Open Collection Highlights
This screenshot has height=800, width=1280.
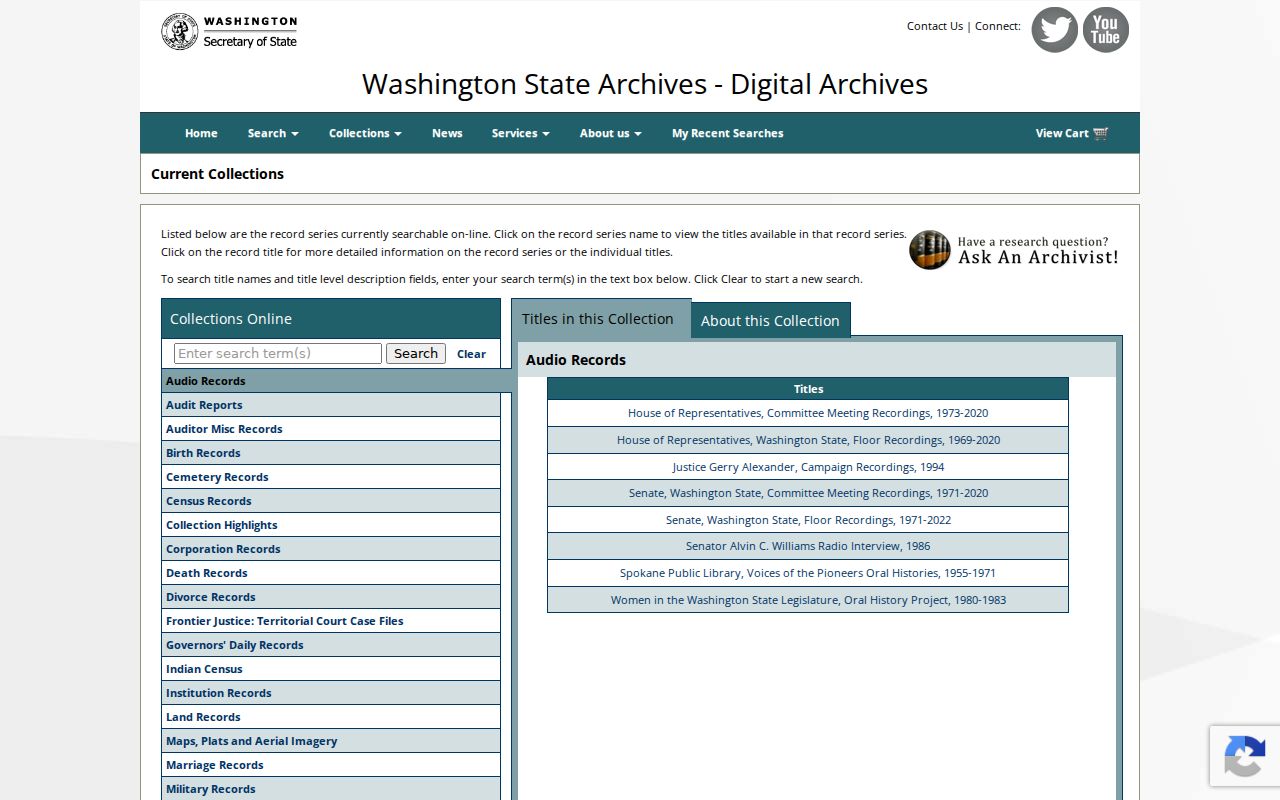pos(331,525)
